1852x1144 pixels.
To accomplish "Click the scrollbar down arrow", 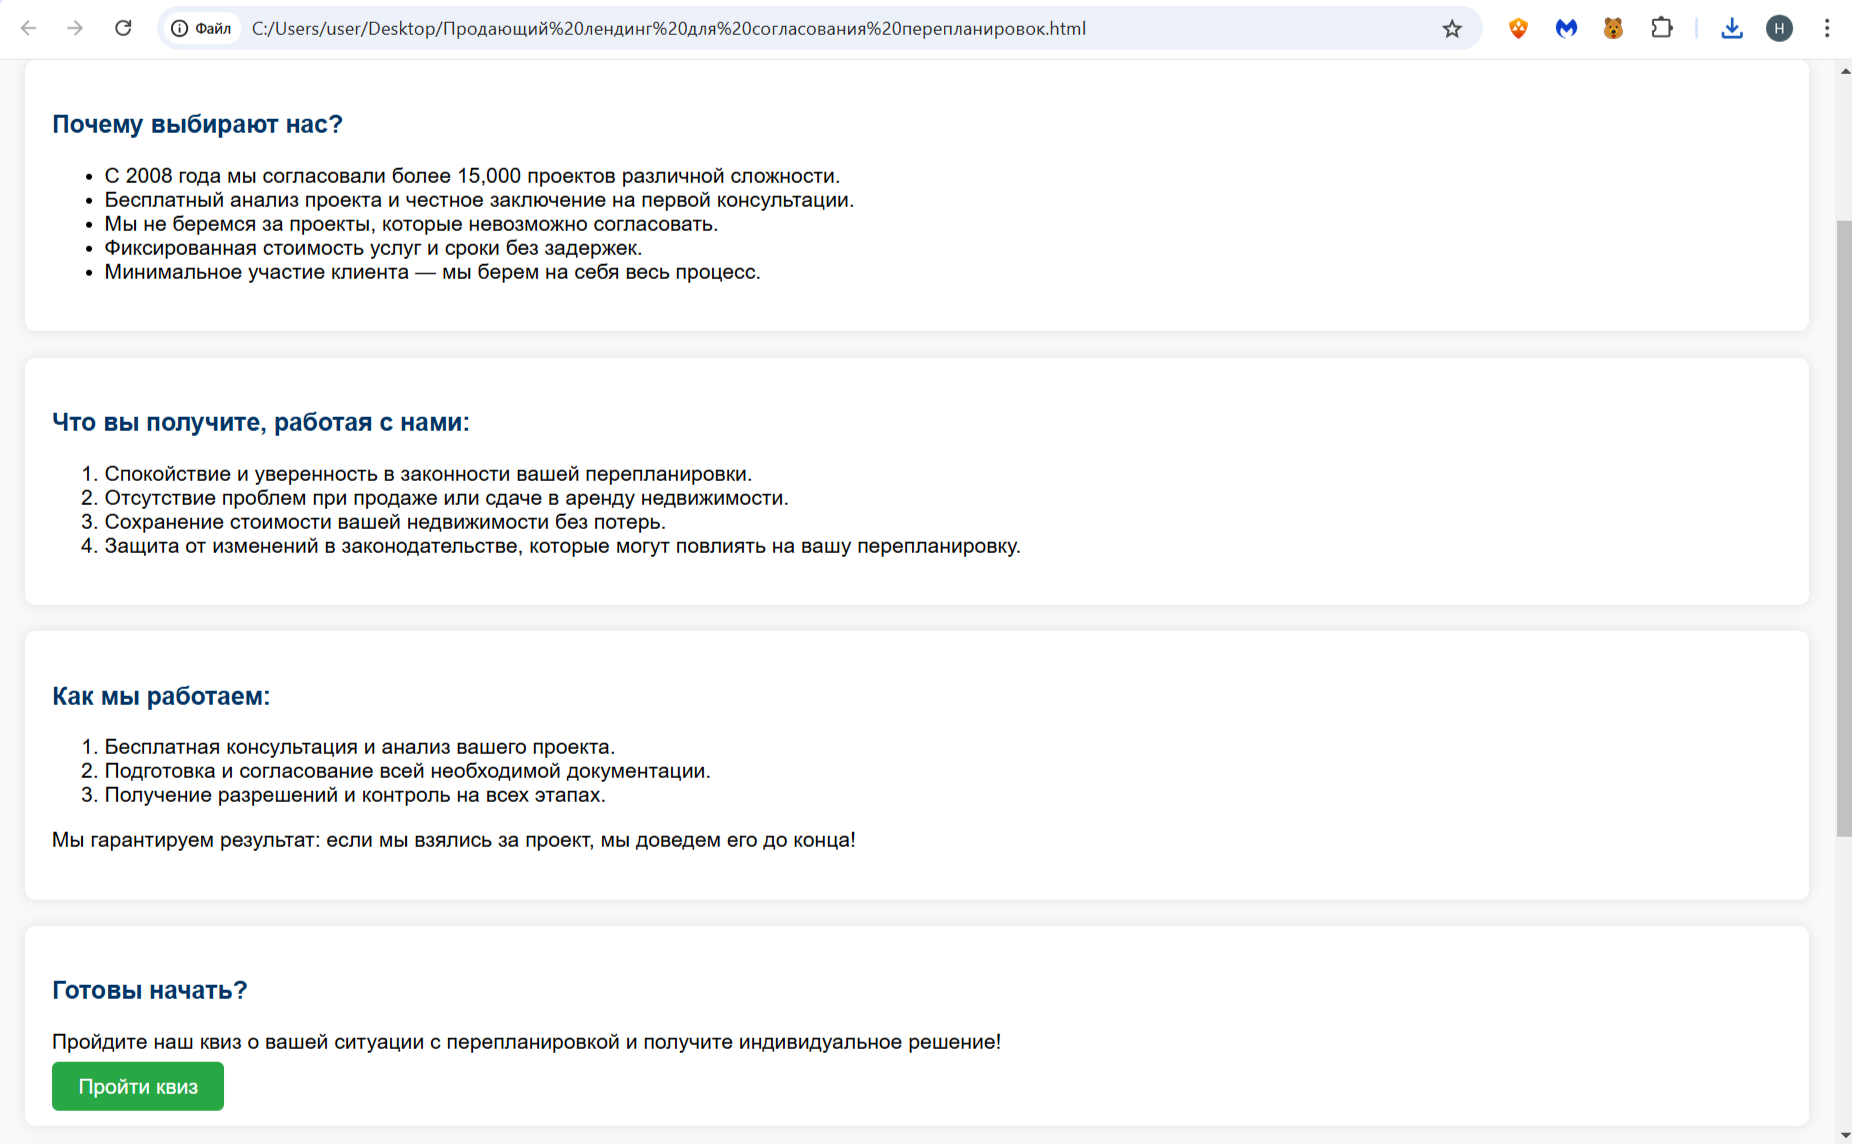I will [x=1844, y=1135].
